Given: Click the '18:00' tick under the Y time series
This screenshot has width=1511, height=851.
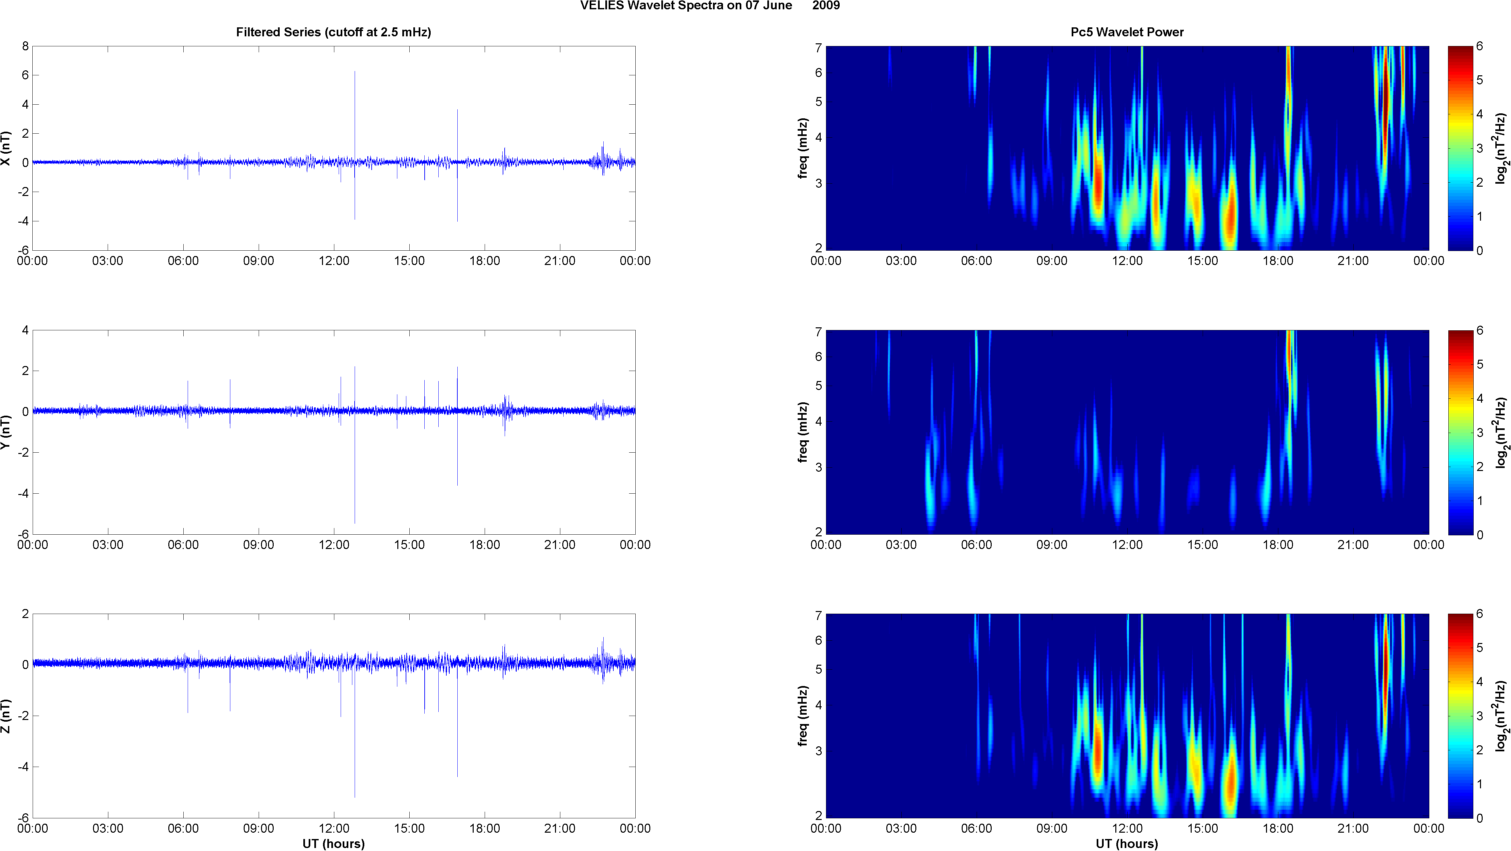Looking at the screenshot, I should click(484, 545).
